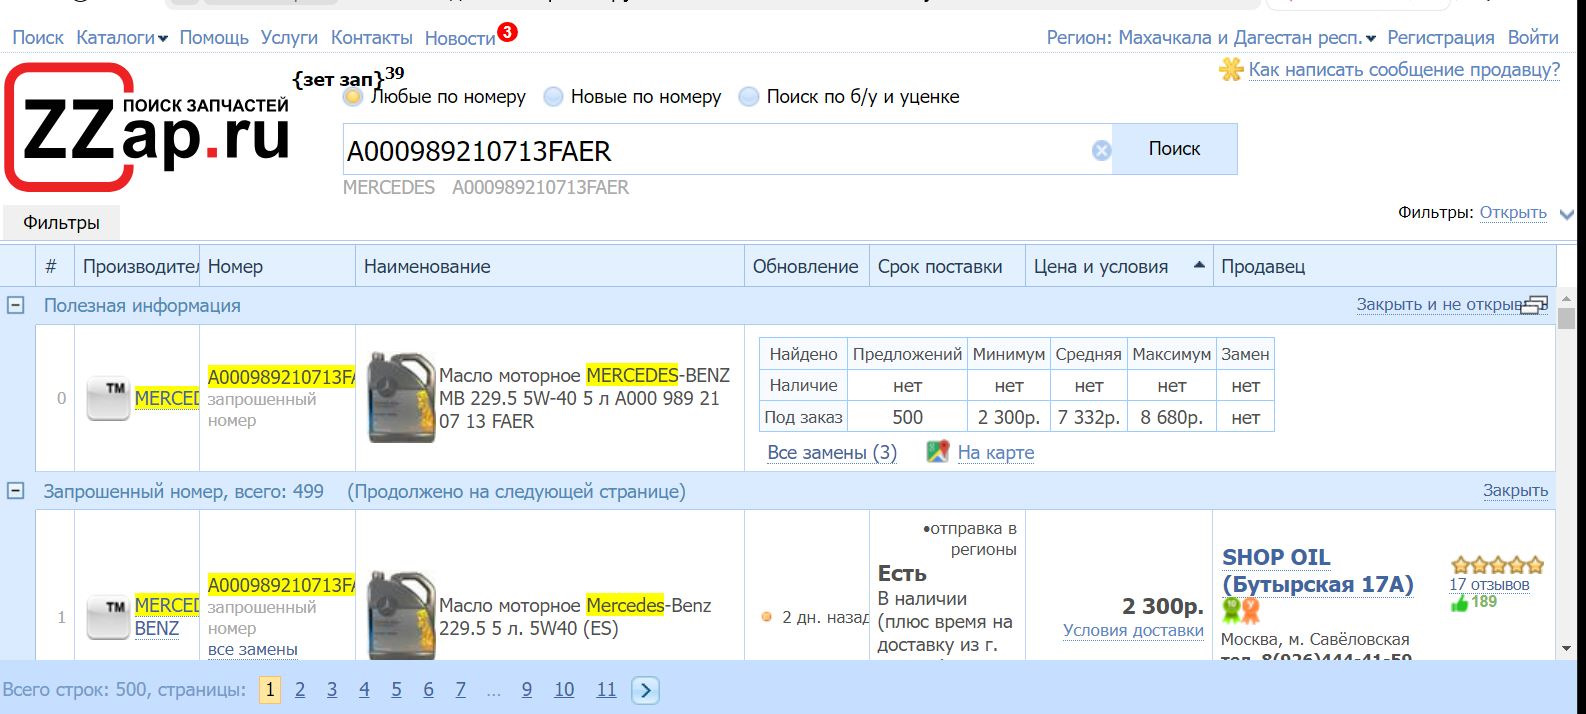This screenshot has width=1586, height=714.
Task: Go to results page 3
Action: pos(332,690)
